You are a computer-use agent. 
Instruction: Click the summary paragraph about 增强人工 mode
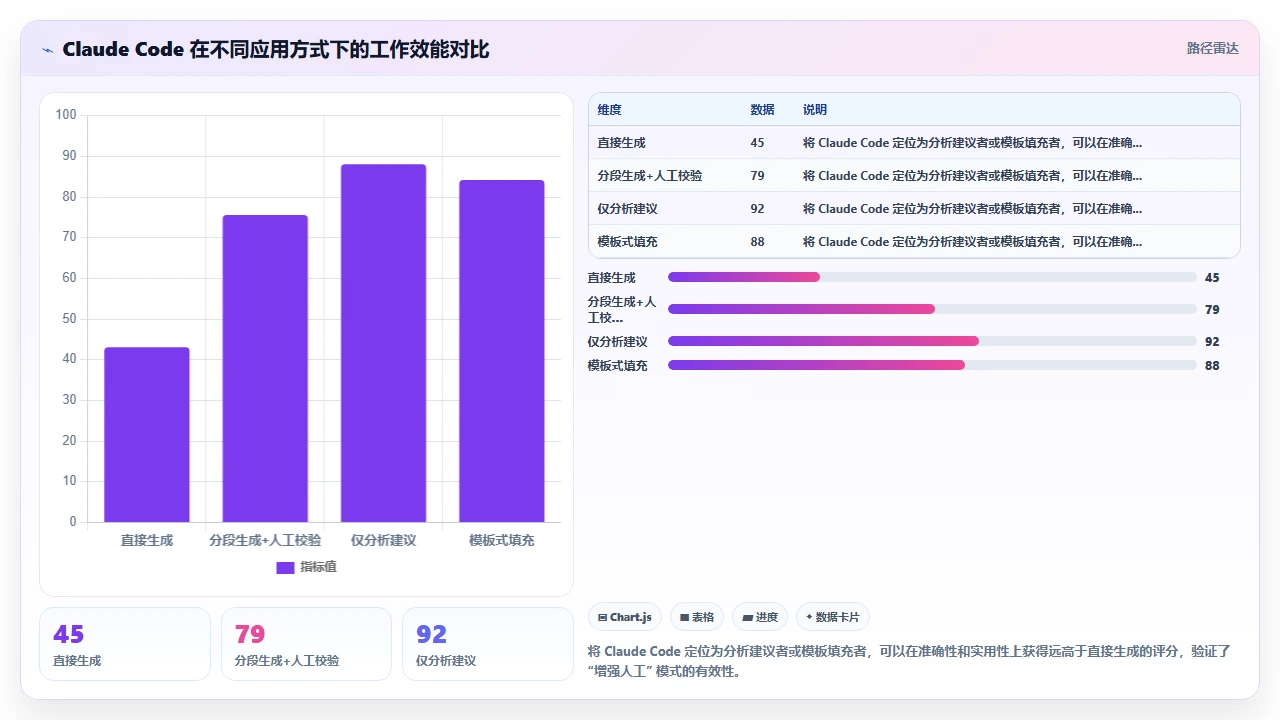click(910, 661)
